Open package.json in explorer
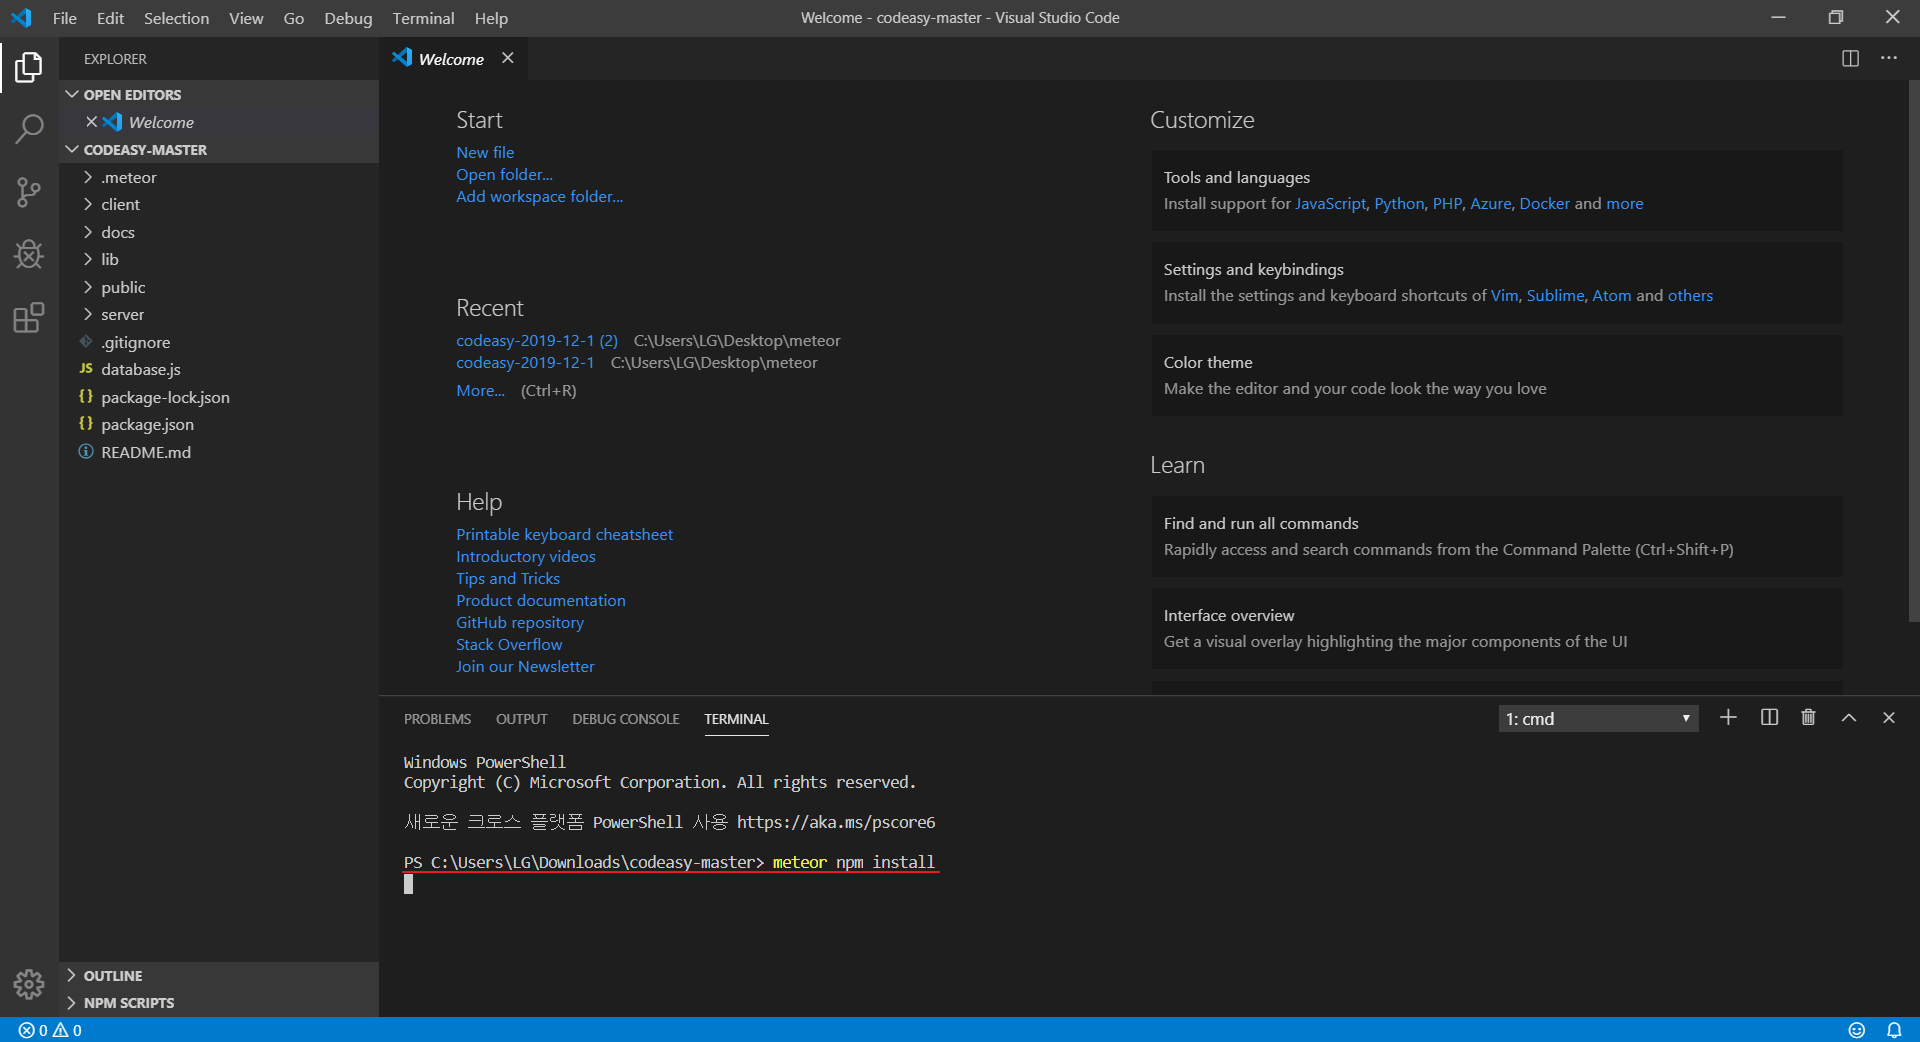Screen dimensions: 1920x1042 pyautogui.click(x=219, y=424)
